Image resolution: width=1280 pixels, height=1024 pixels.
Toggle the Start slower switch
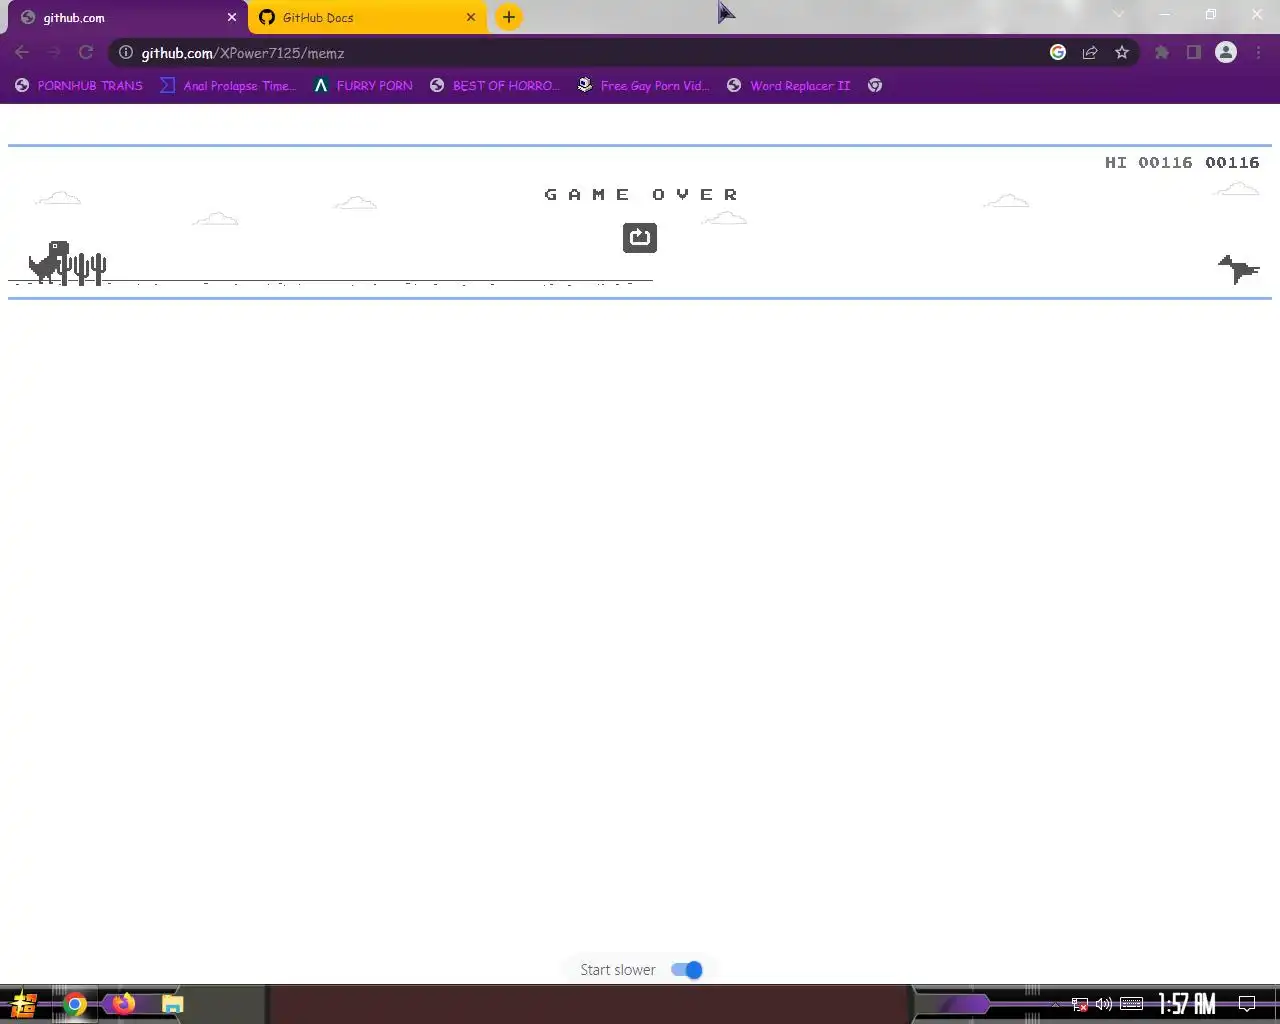click(687, 970)
